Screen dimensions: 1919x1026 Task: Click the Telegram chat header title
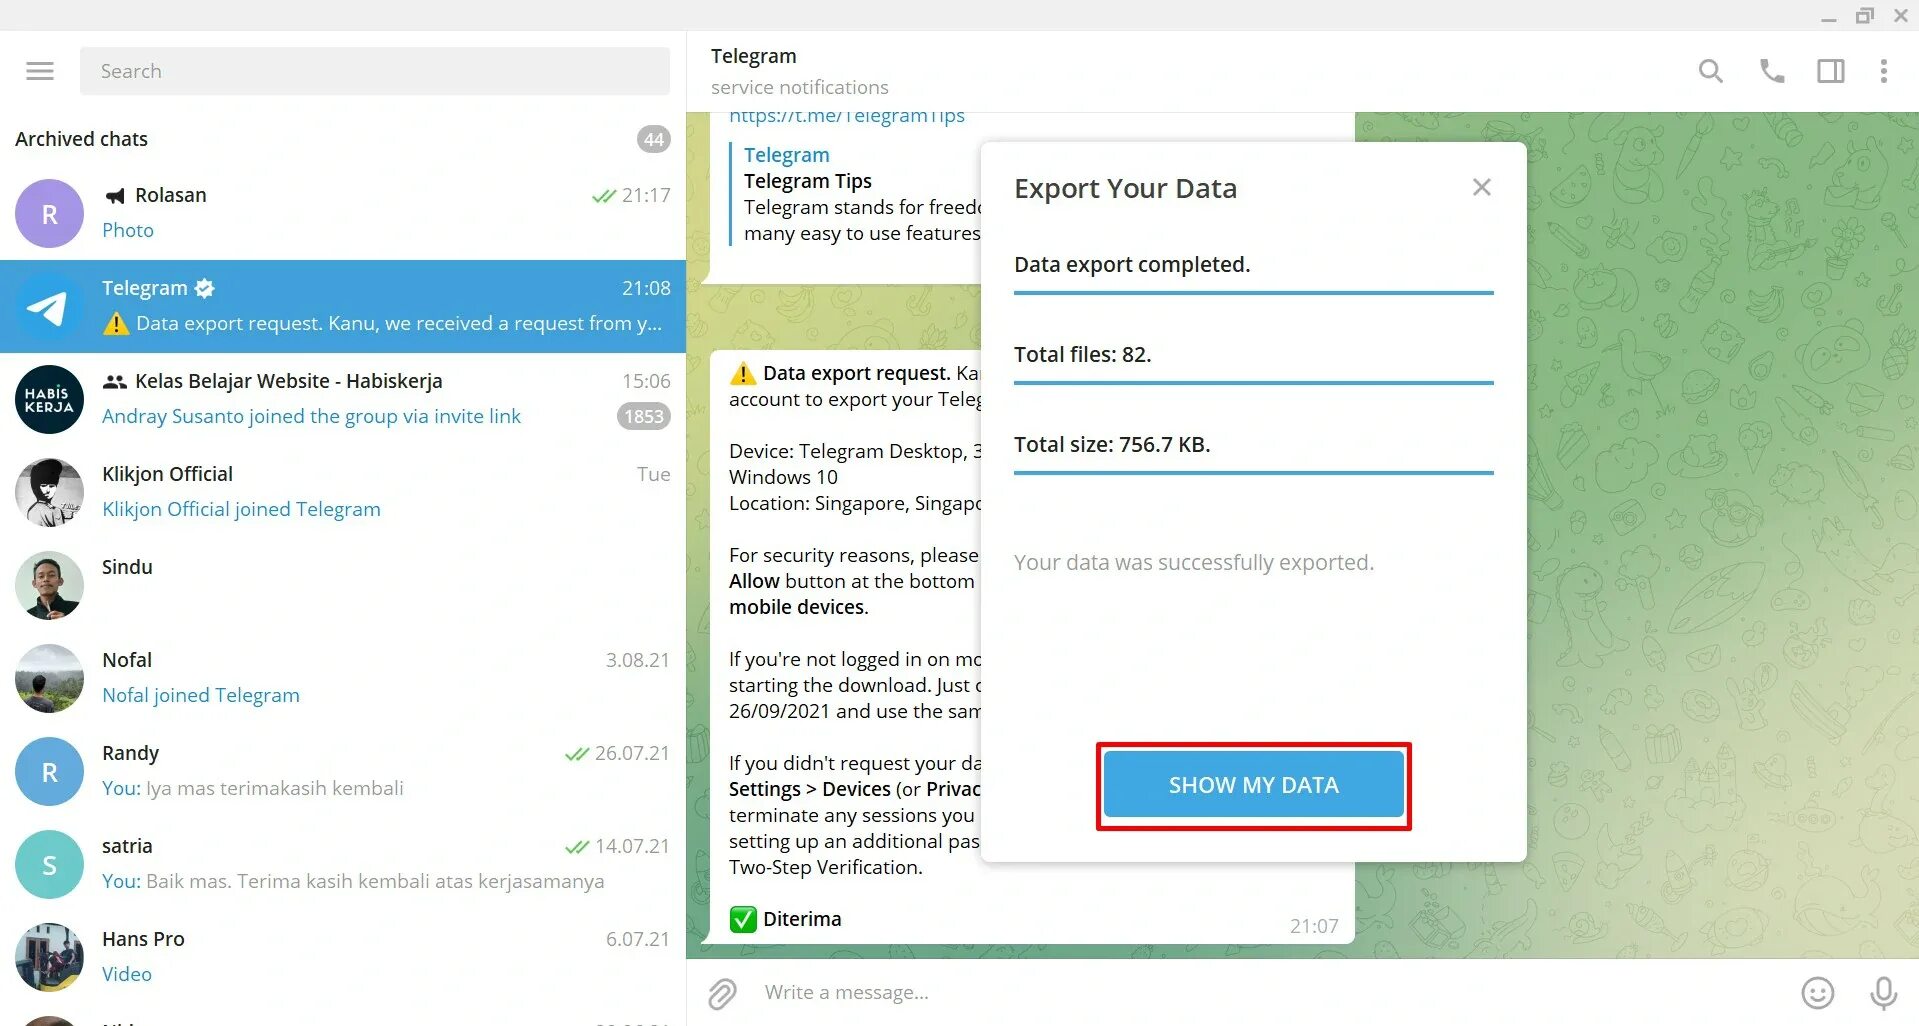point(754,56)
